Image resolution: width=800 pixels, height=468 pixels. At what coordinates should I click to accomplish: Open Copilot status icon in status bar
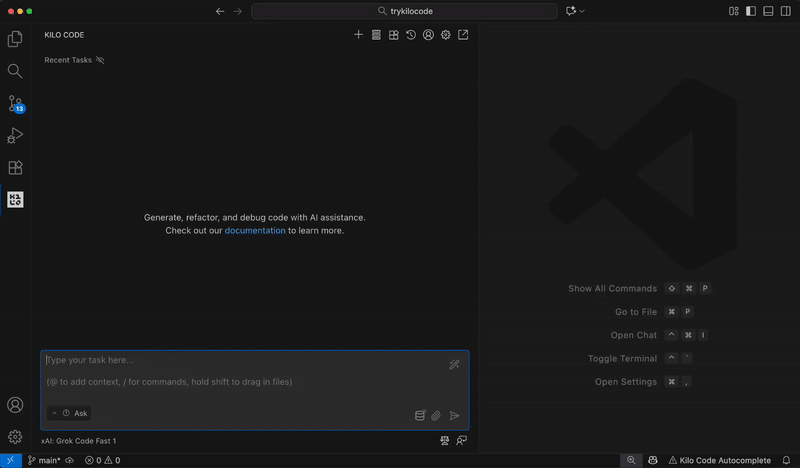(653, 460)
